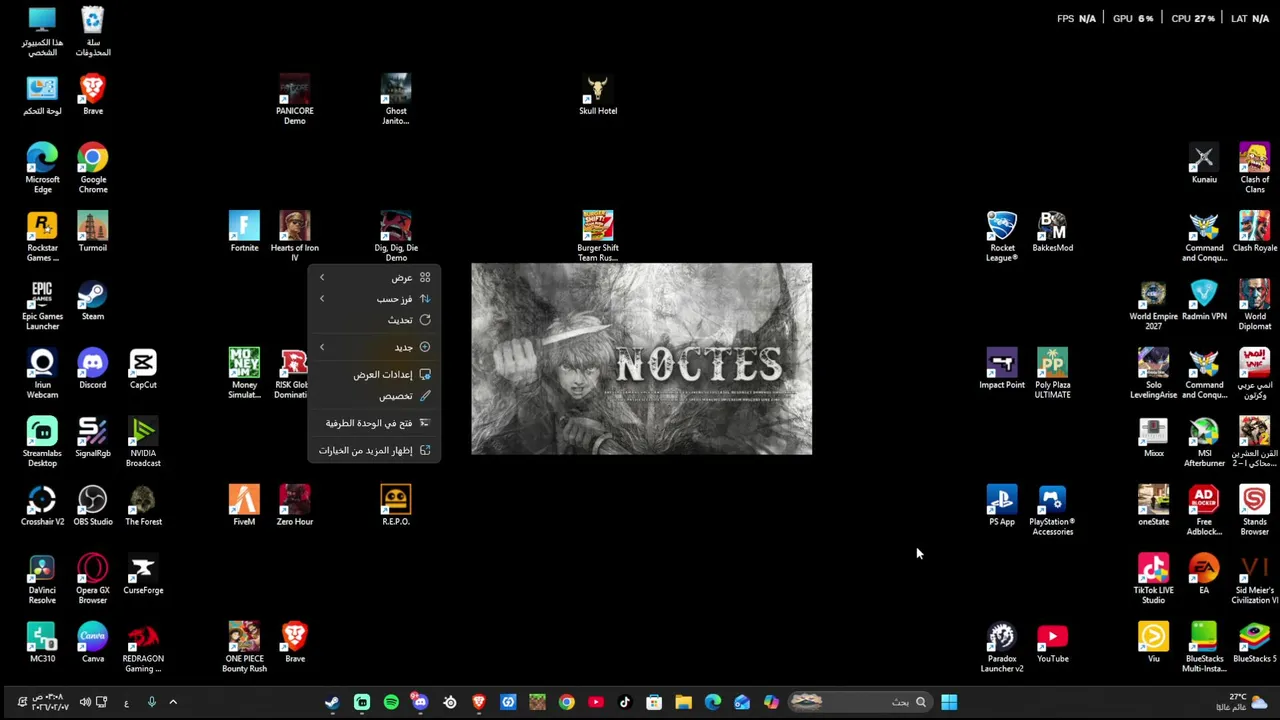The height and width of the screenshot is (720, 1280).
Task: Expand the فرز حسب (Sort by) submenu
Action: coord(374,299)
